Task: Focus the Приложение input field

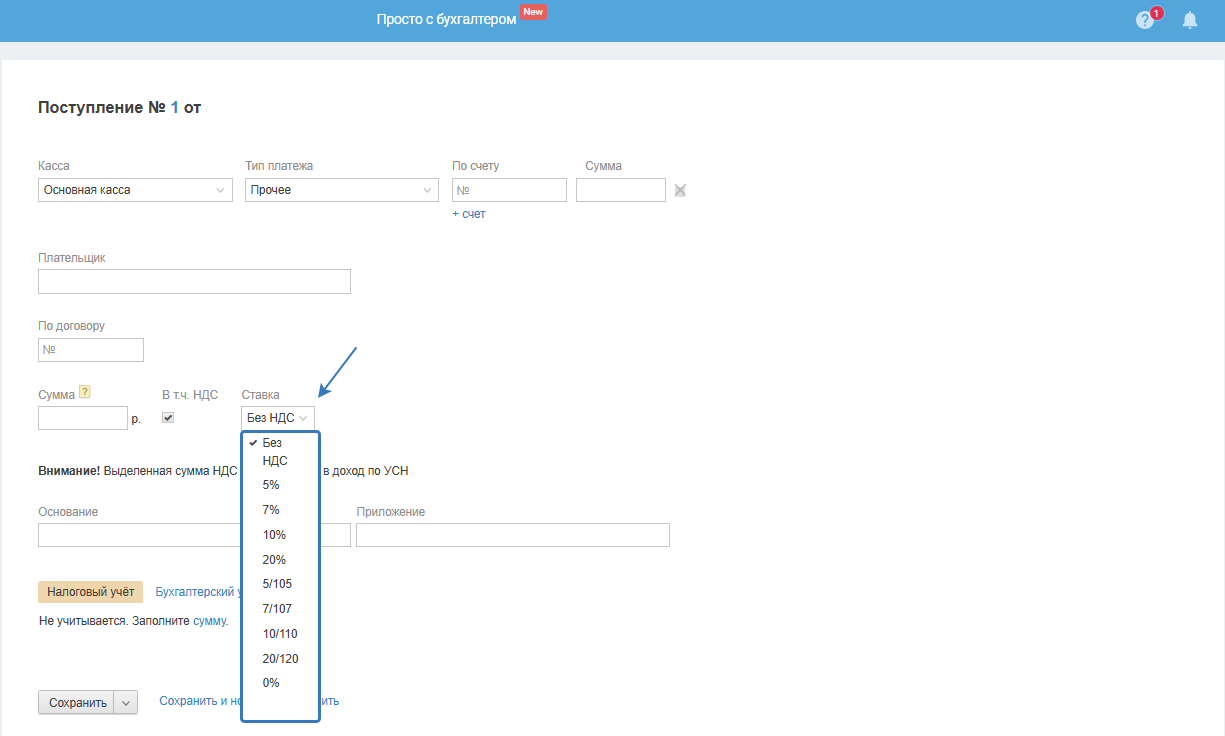Action: pyautogui.click(x=513, y=535)
